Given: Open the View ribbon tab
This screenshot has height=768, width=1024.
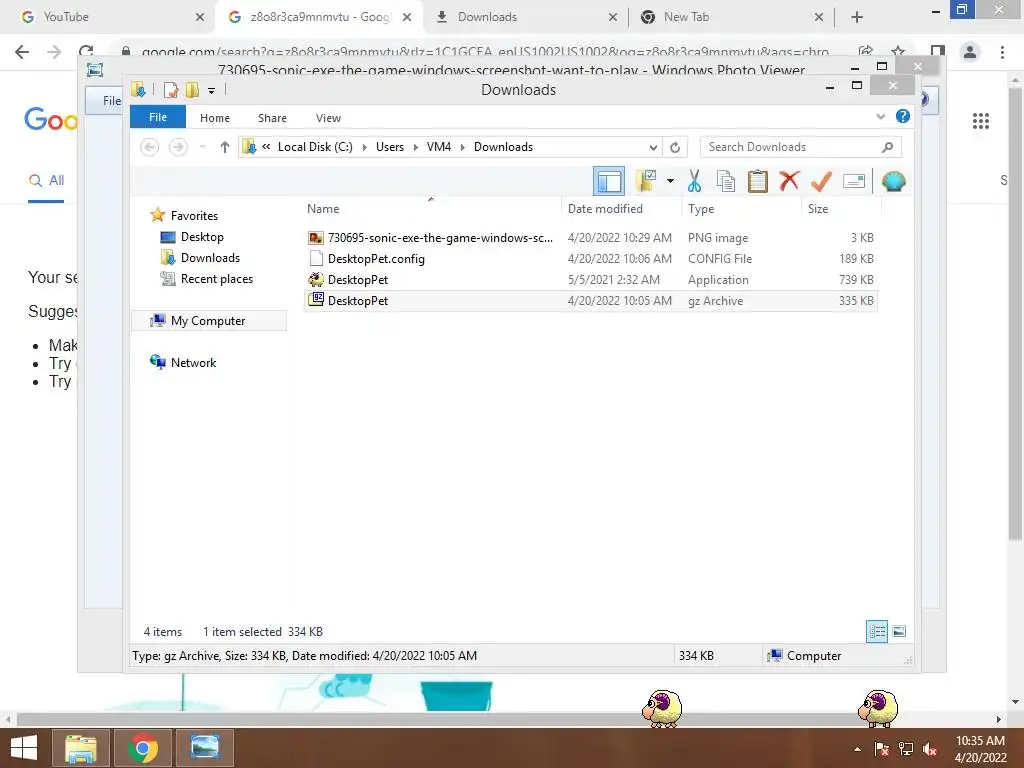Looking at the screenshot, I should [x=328, y=118].
